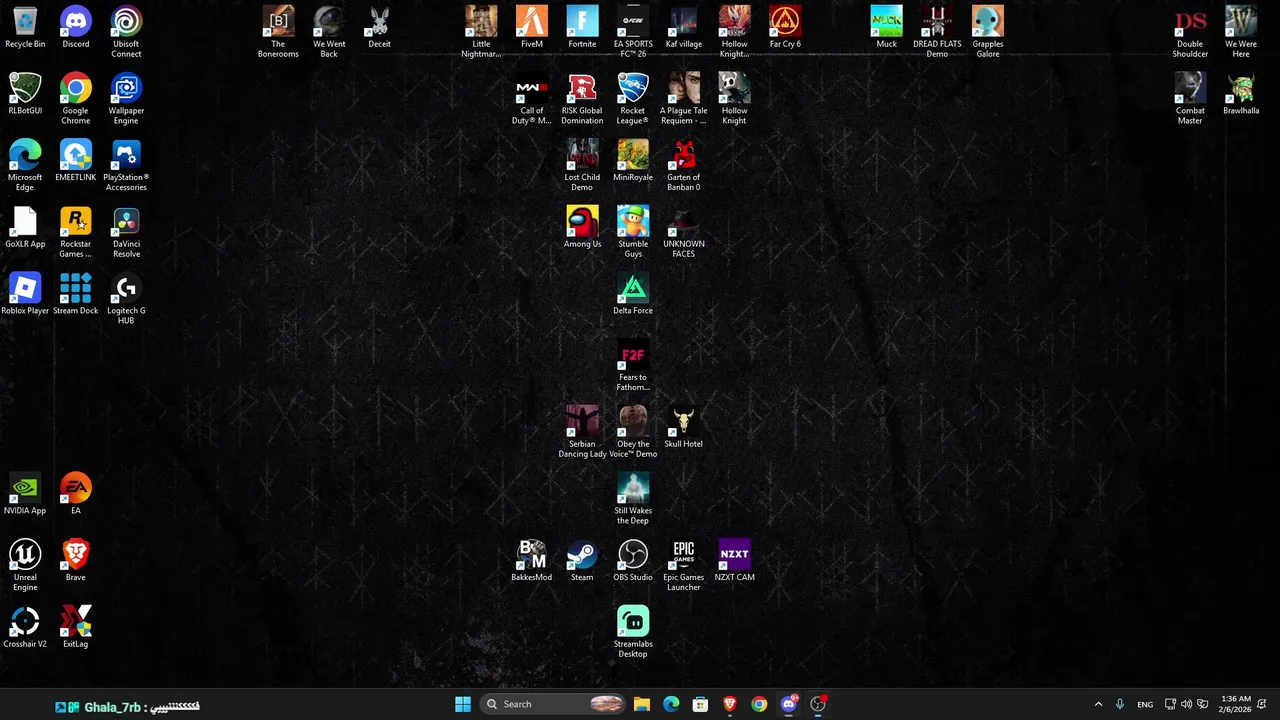
Task: Select the RISK Global Domination icon
Action: pos(582,98)
